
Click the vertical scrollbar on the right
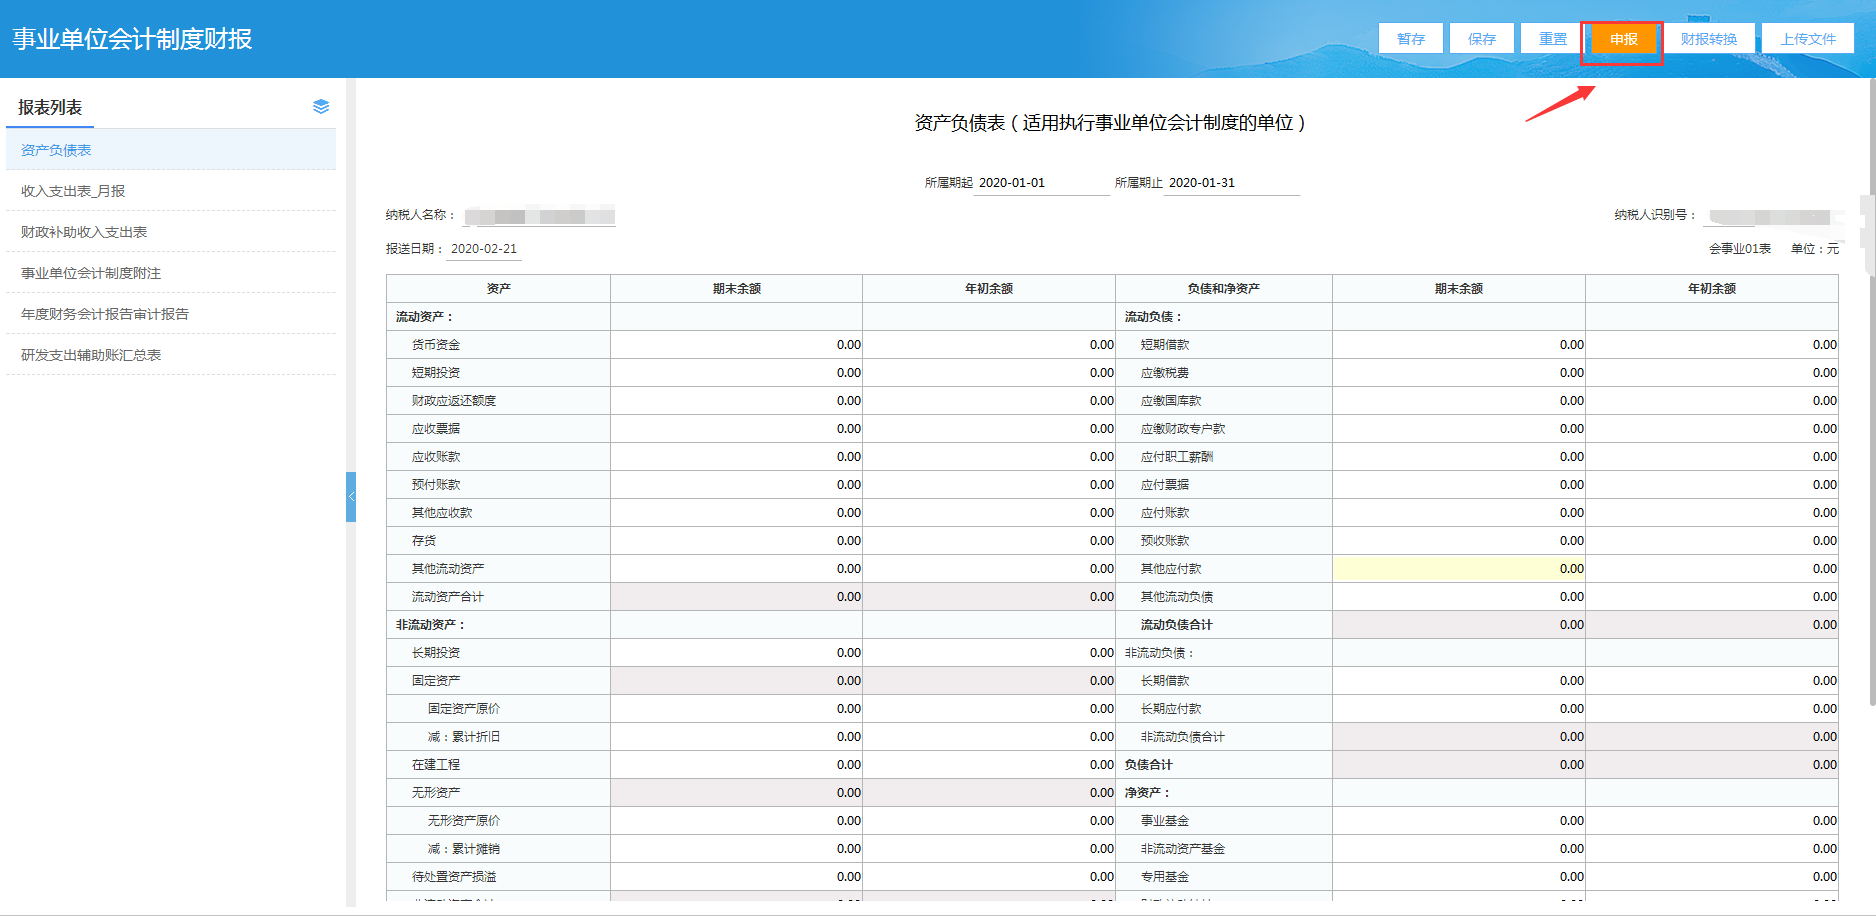(x=1870, y=400)
